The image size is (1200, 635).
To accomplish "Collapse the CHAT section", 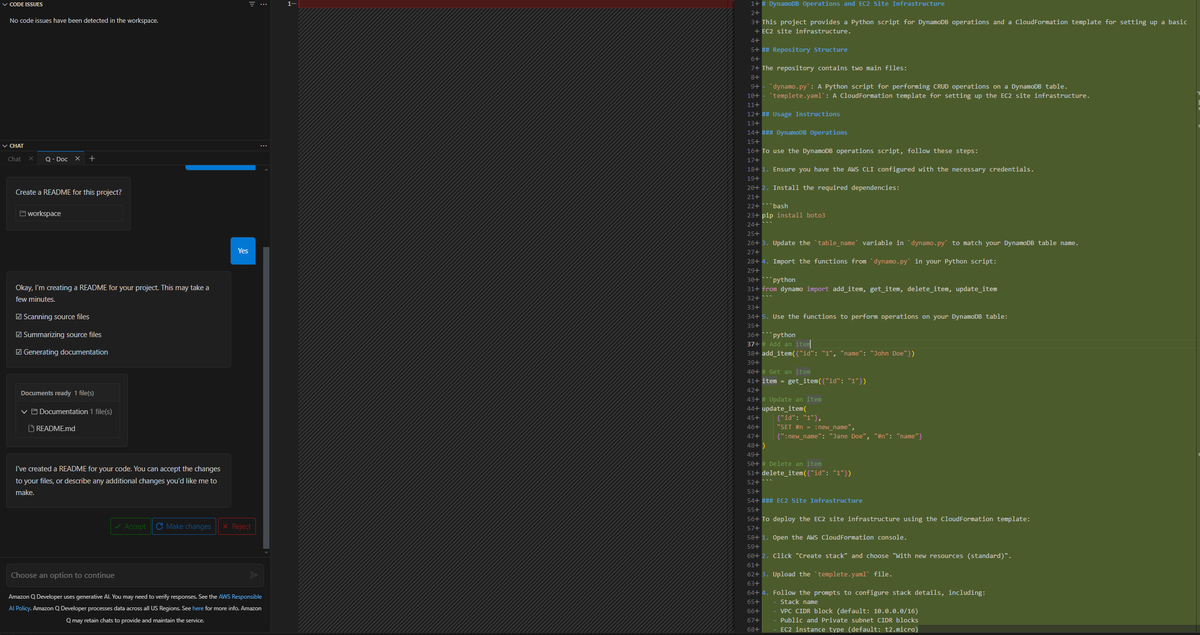I will pos(5,146).
